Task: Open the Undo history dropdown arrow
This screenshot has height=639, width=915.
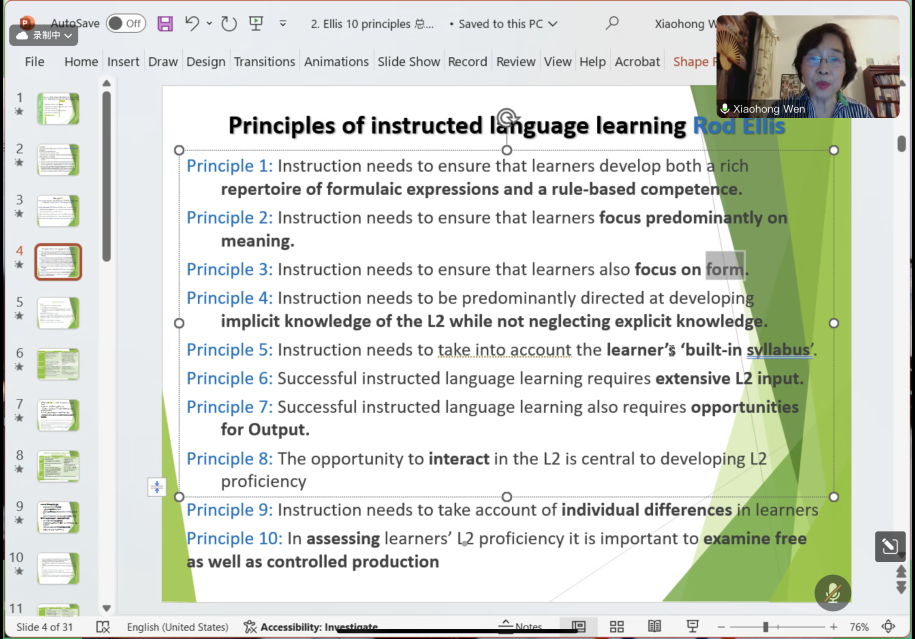Action: click(209, 23)
